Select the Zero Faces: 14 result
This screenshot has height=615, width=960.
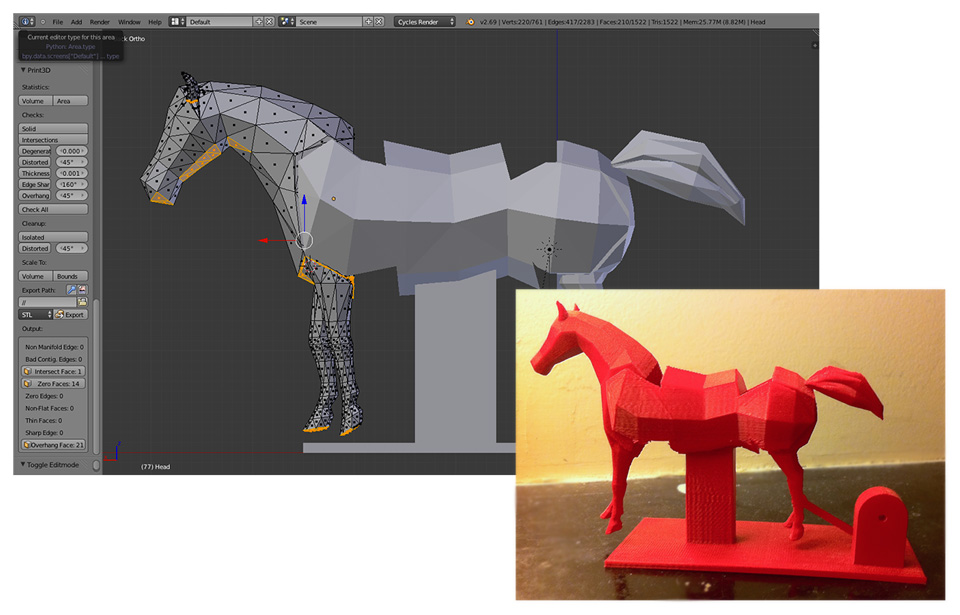[x=53, y=383]
